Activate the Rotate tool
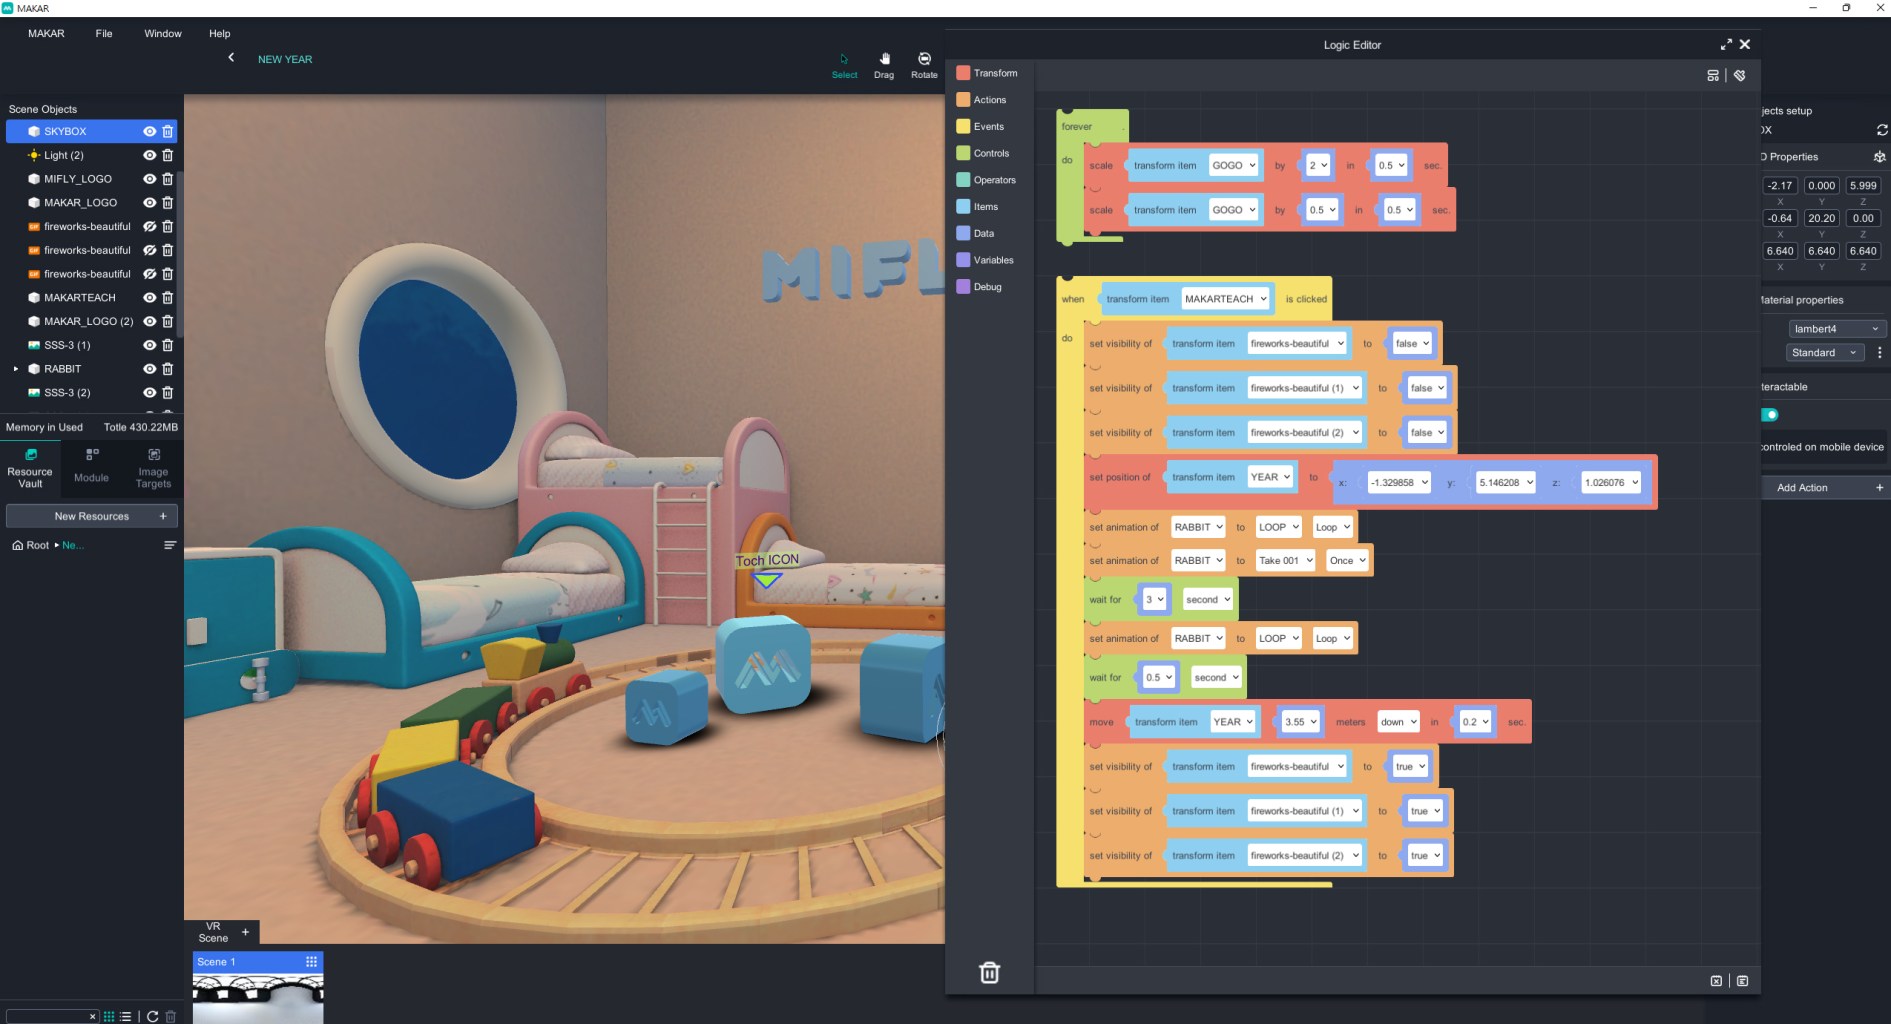Image resolution: width=1891 pixels, height=1024 pixels. pyautogui.click(x=924, y=65)
